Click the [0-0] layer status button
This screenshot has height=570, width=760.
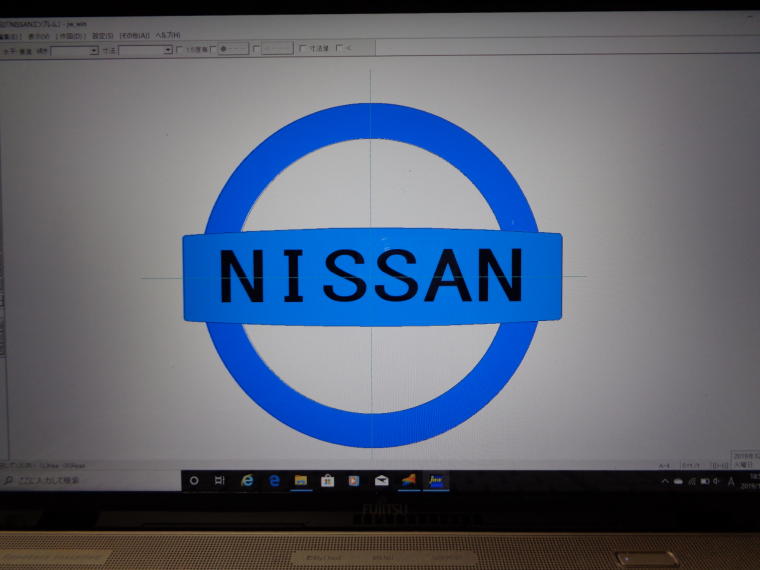[718, 465]
